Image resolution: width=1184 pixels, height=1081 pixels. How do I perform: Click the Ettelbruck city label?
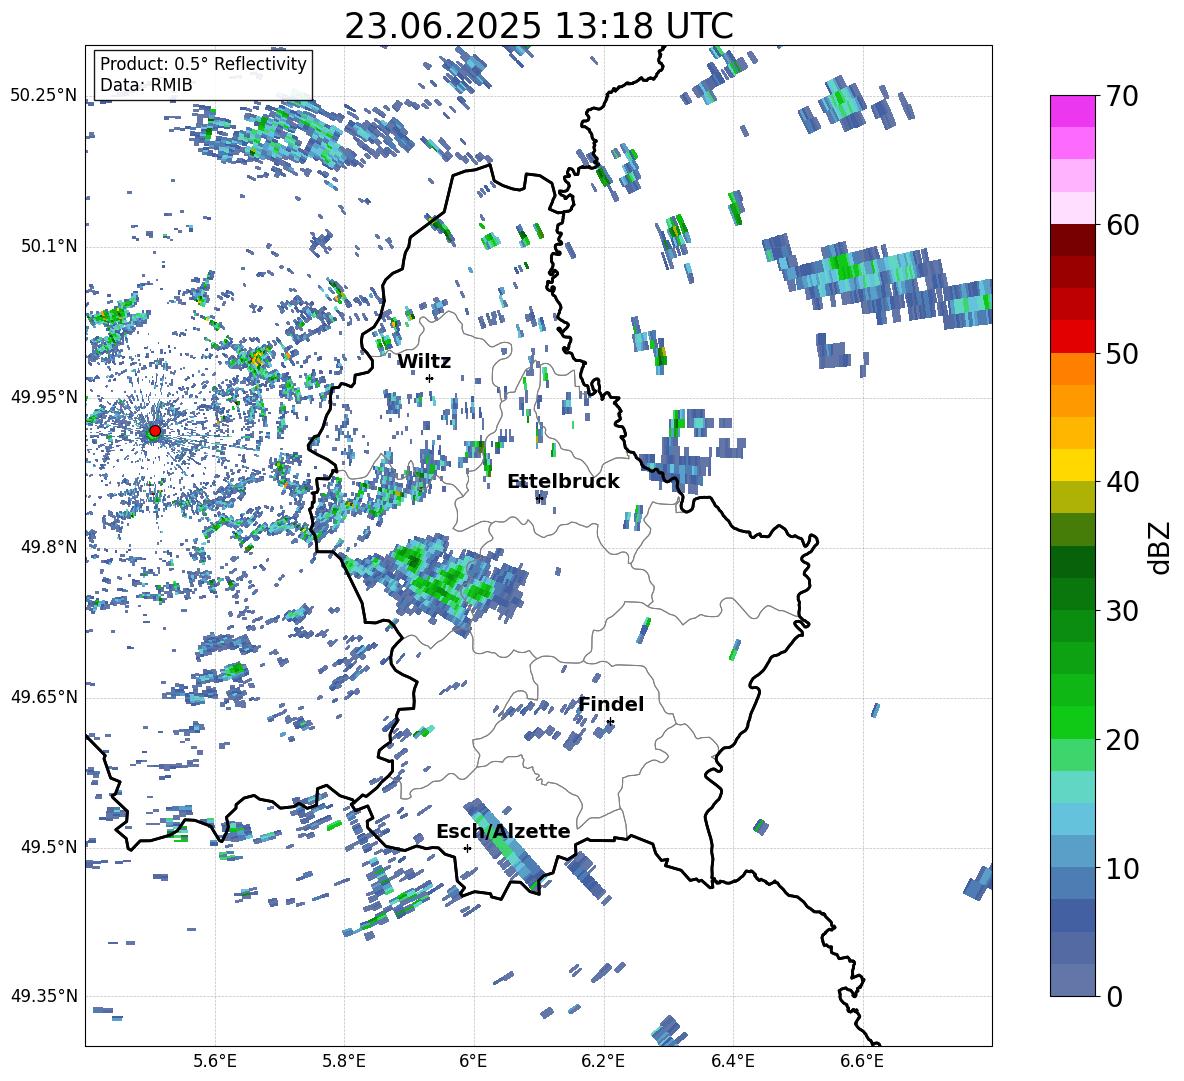point(563,482)
